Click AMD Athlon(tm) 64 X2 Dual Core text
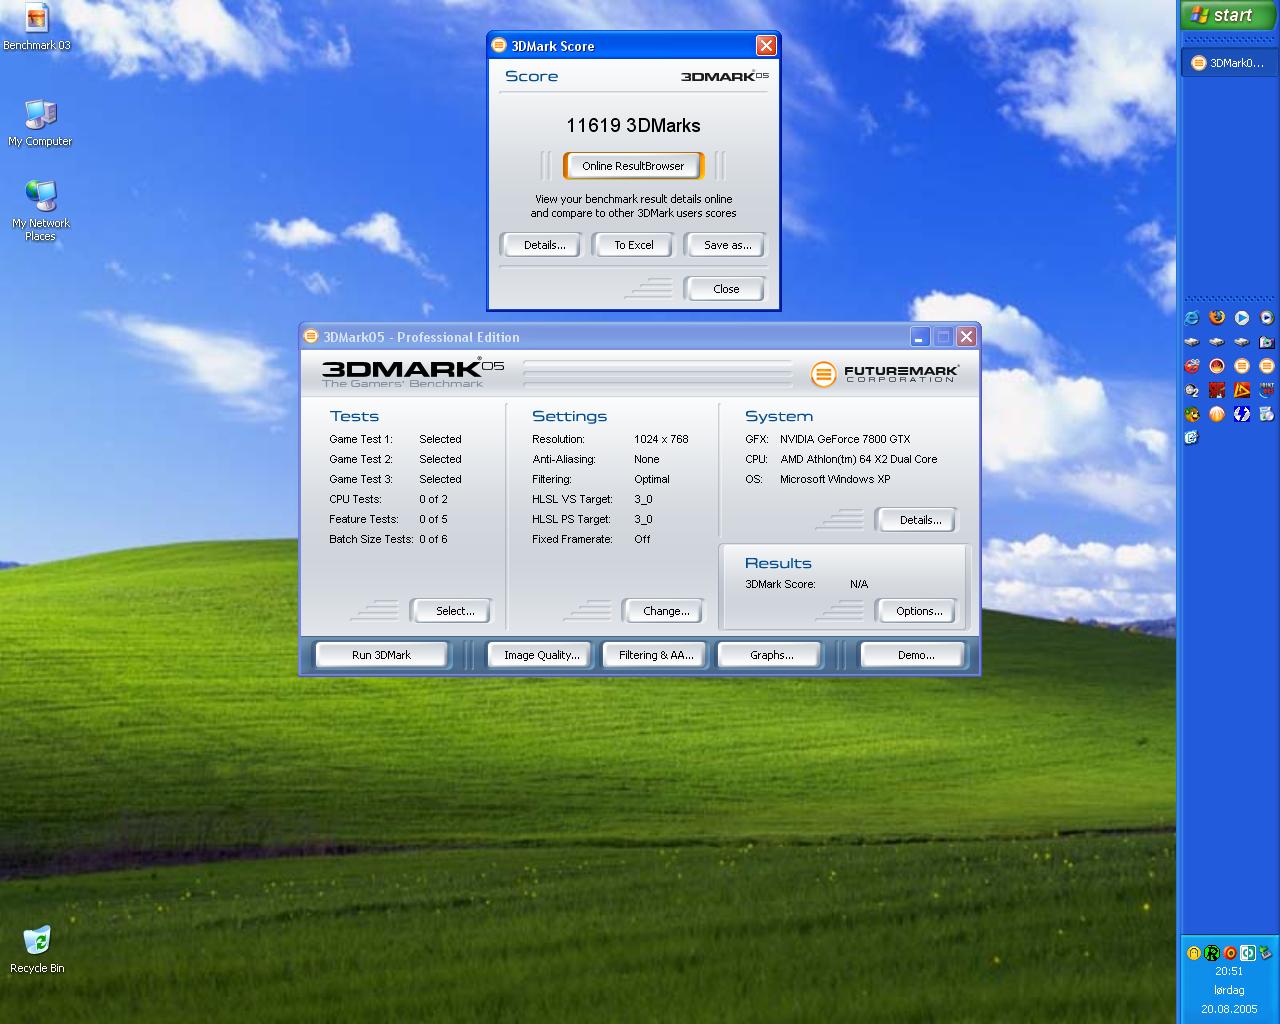The image size is (1280, 1024). pos(859,459)
